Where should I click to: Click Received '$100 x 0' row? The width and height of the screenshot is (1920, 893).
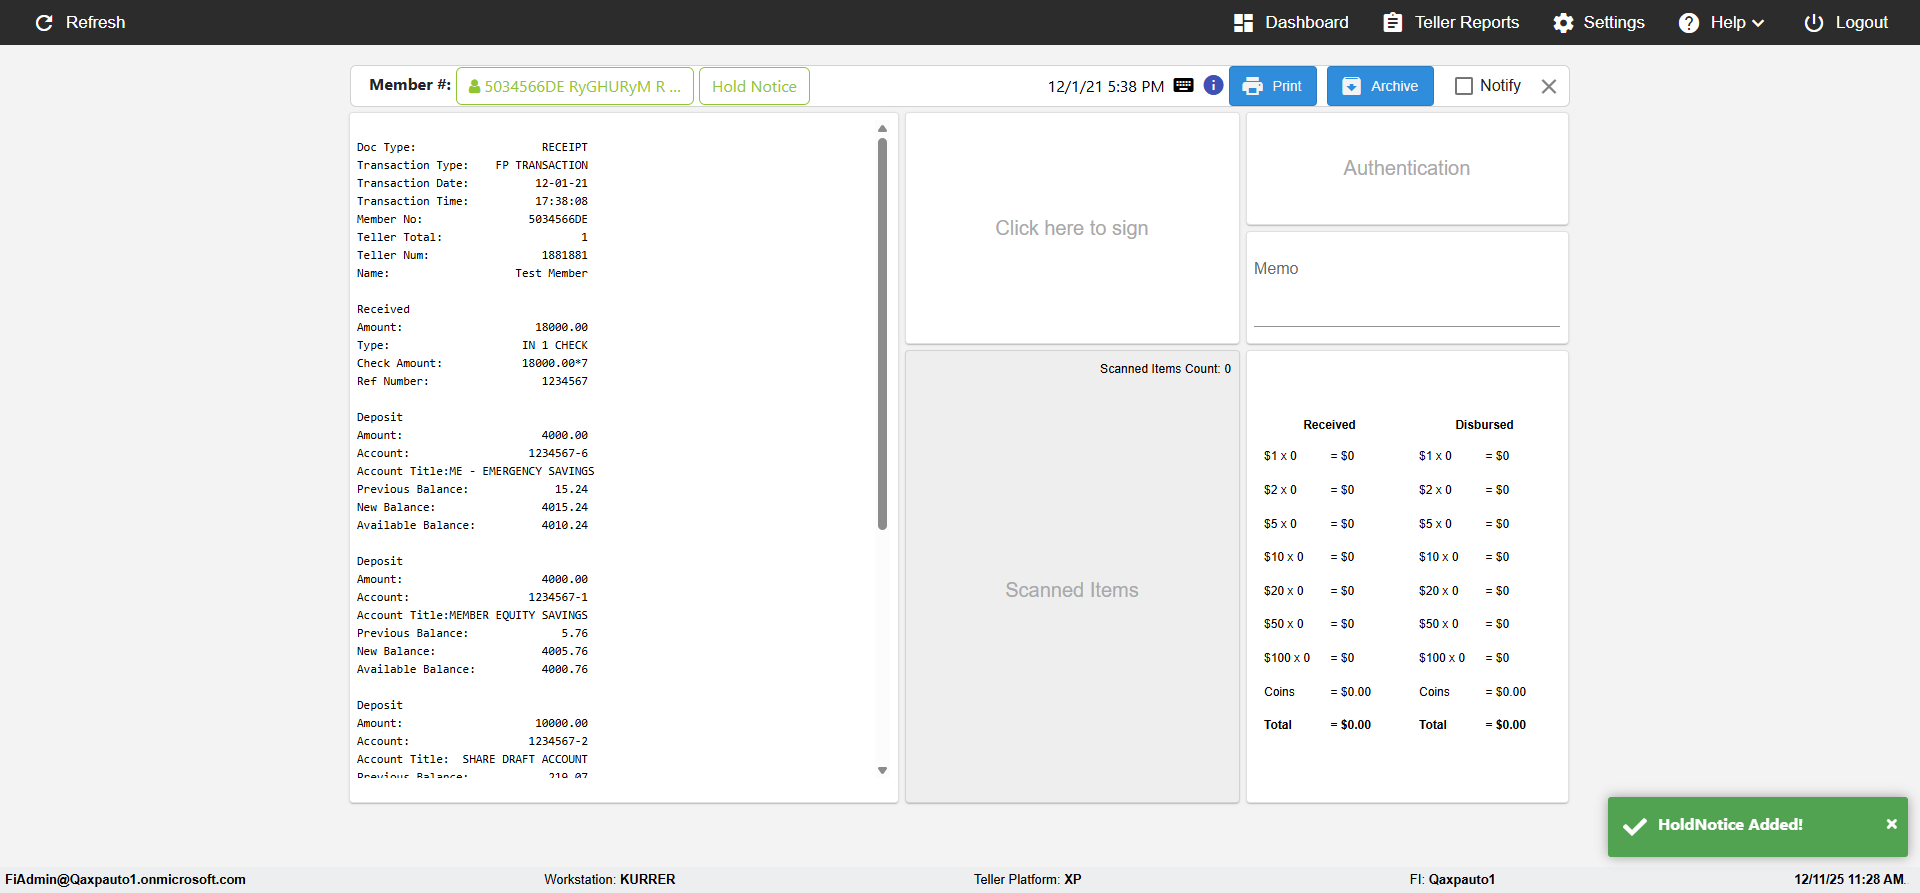1309,658
